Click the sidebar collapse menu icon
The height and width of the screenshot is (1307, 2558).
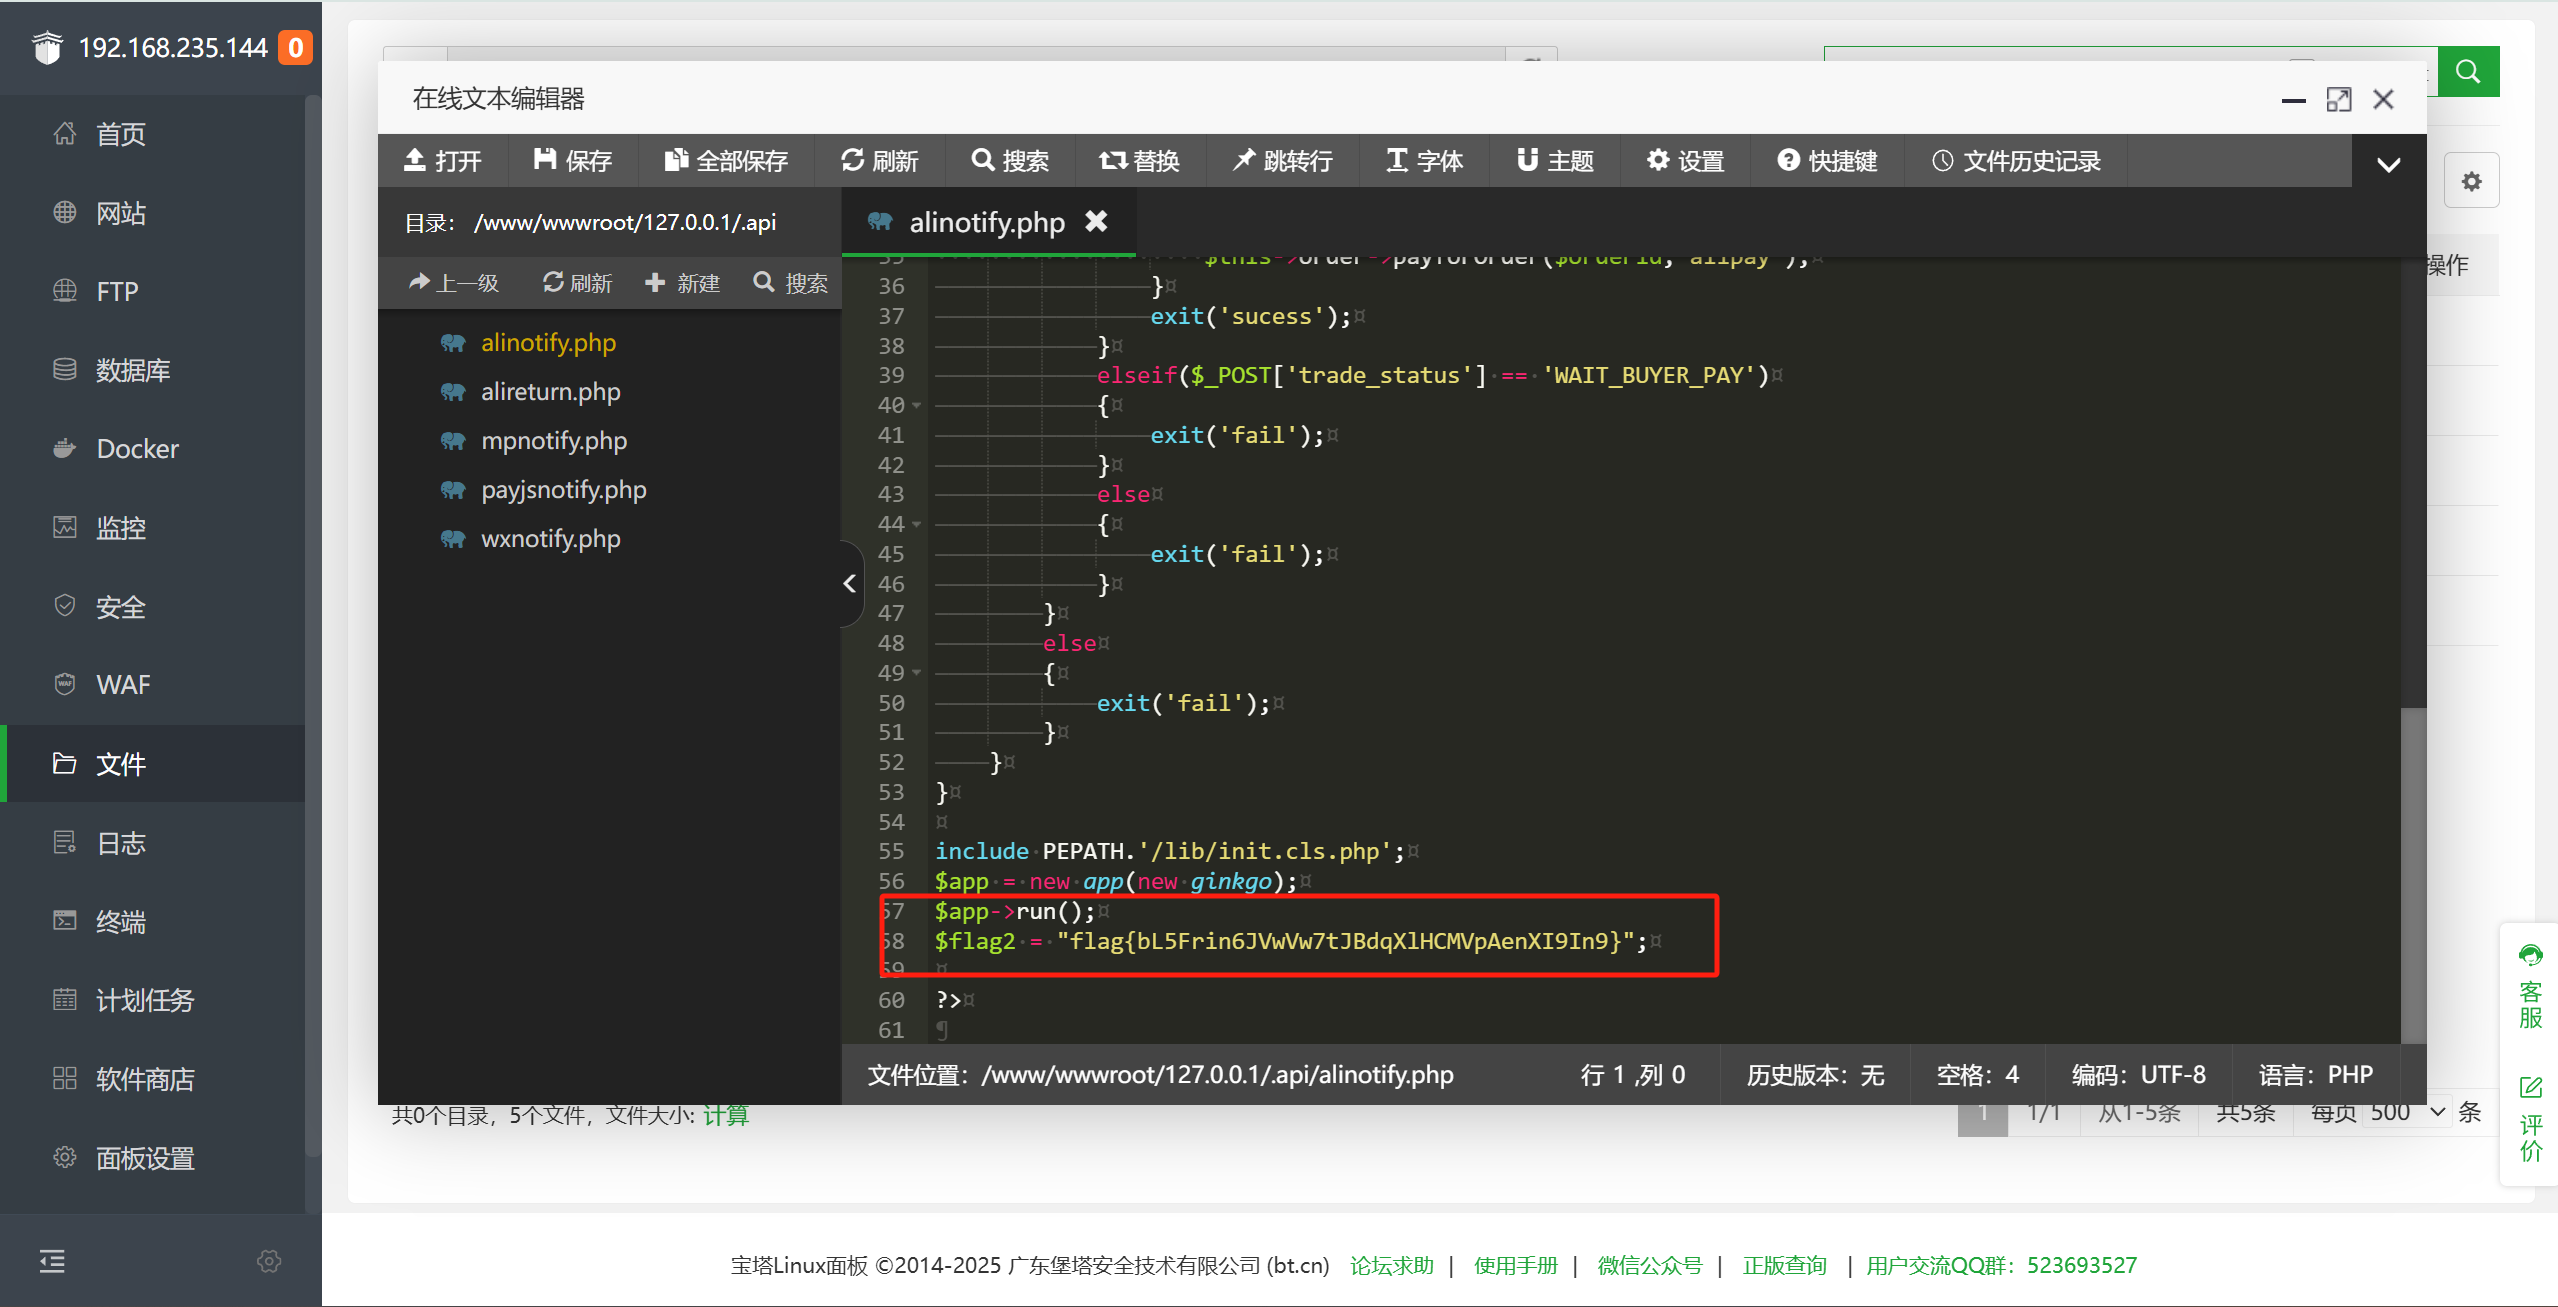[x=53, y=1261]
